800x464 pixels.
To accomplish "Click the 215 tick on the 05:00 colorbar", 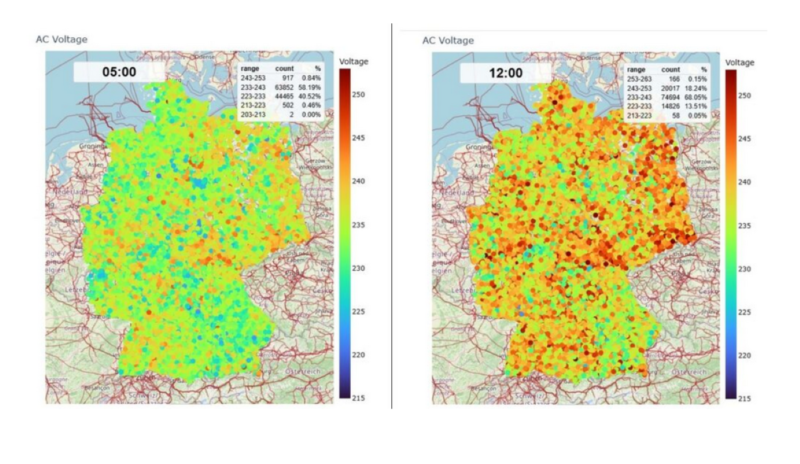I will 358,398.
